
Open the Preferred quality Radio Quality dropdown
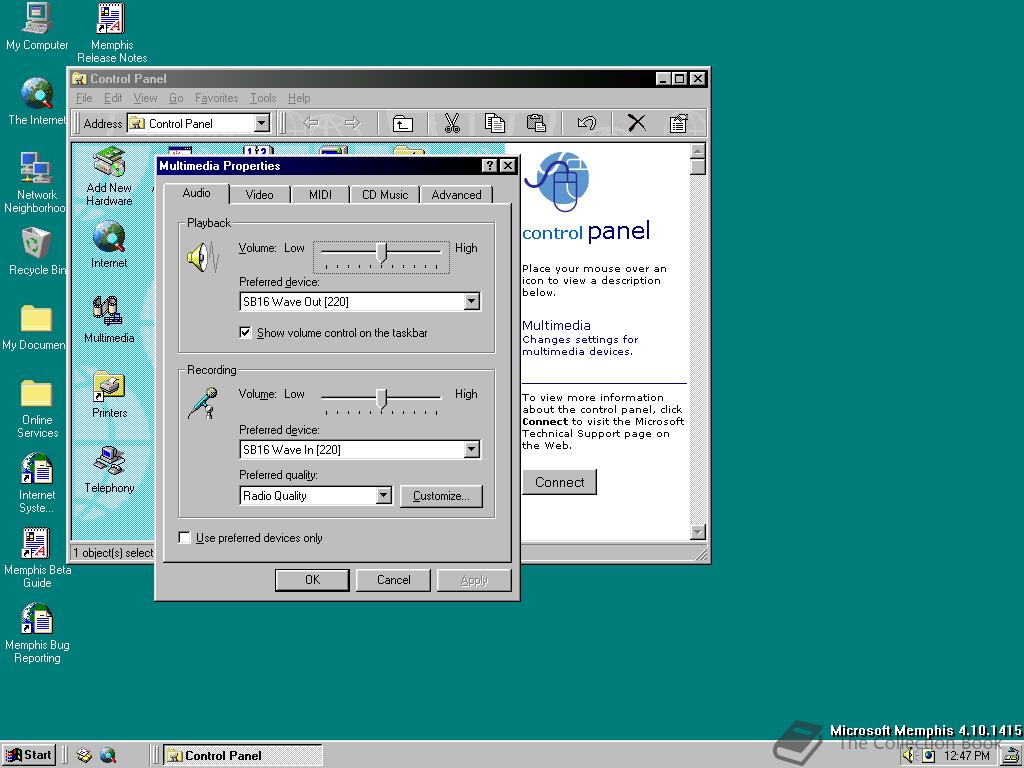point(383,496)
